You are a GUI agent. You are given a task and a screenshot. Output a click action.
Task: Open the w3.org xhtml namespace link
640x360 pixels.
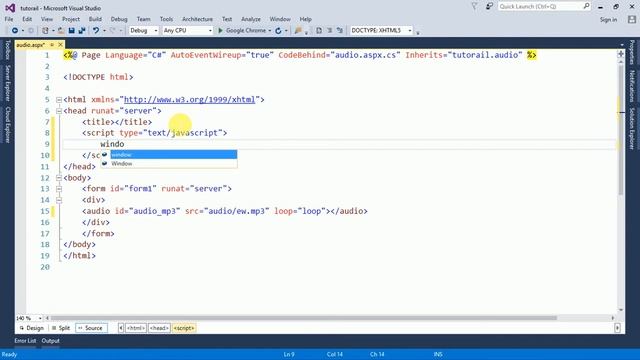coord(189,100)
